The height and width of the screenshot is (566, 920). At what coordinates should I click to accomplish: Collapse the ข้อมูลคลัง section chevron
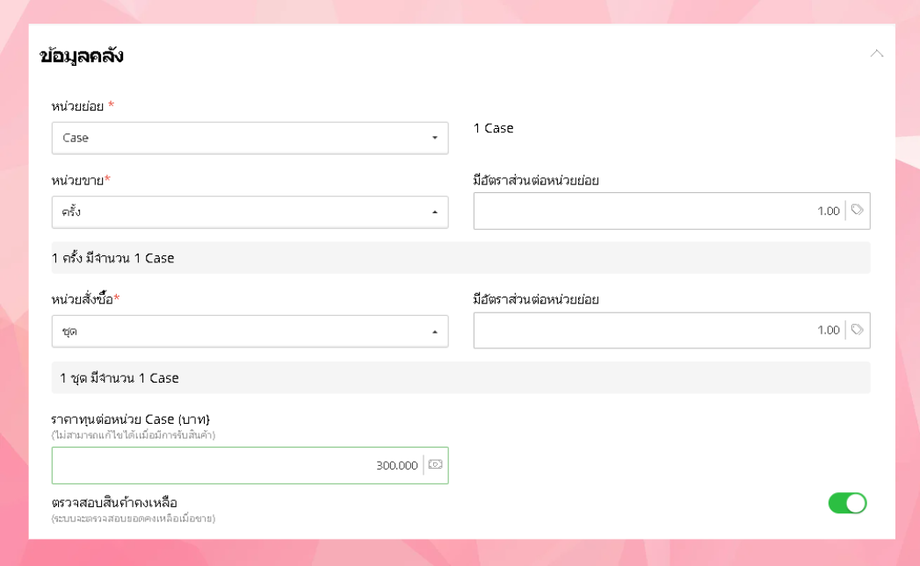tap(876, 54)
